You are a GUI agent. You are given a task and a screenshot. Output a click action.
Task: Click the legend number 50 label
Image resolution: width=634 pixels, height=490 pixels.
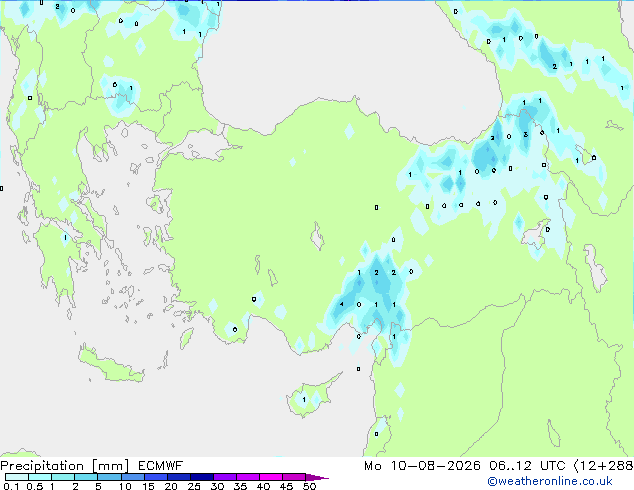click(x=309, y=486)
